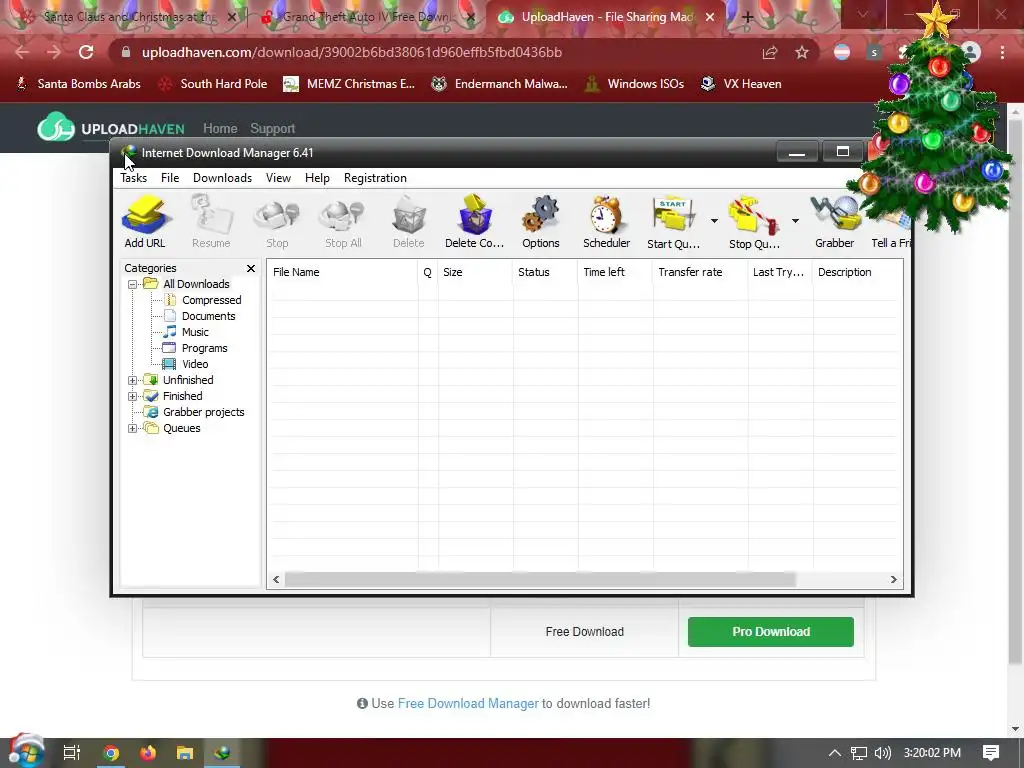1024x768 pixels.
Task: Click the UploadHaven logo
Action: pyautogui.click(x=111, y=127)
